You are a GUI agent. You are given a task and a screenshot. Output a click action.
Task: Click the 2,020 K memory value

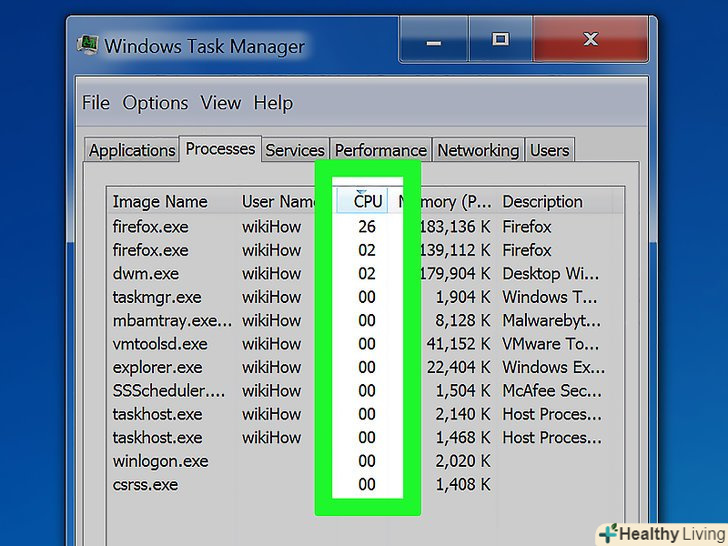coord(462,461)
